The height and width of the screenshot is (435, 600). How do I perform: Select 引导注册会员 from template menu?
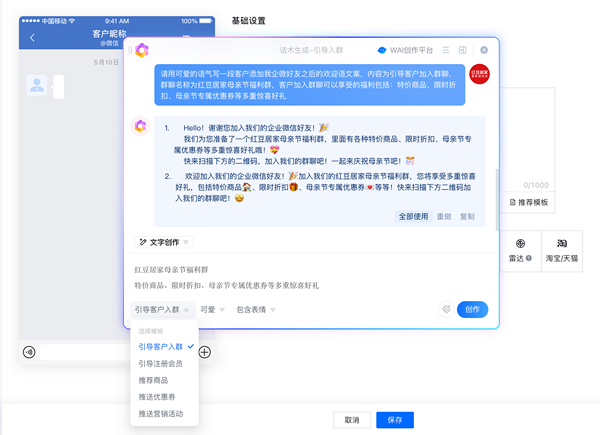[x=161, y=363]
